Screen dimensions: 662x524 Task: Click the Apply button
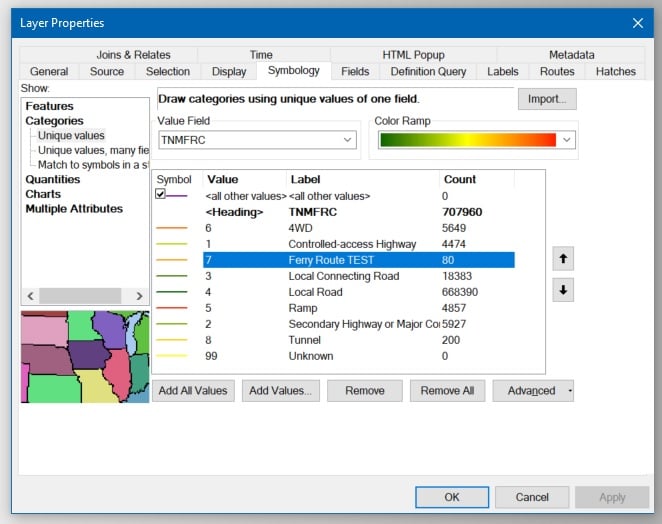(x=612, y=497)
